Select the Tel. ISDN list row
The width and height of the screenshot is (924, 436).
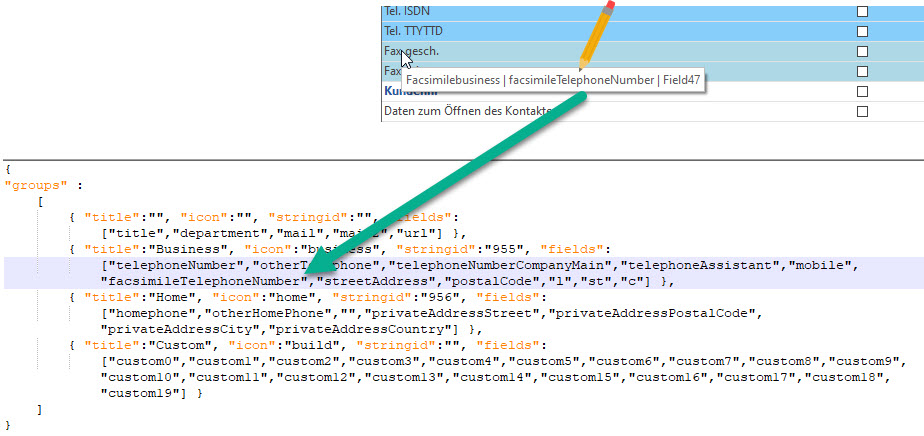(x=600, y=11)
